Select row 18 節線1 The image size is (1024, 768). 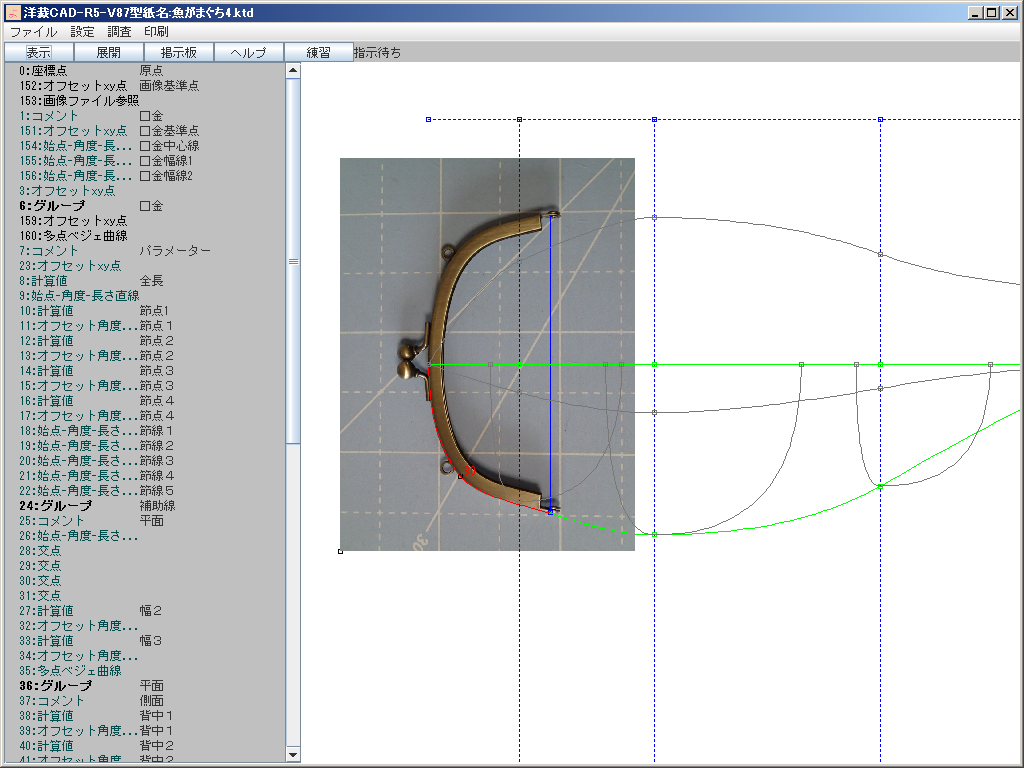tap(97, 431)
